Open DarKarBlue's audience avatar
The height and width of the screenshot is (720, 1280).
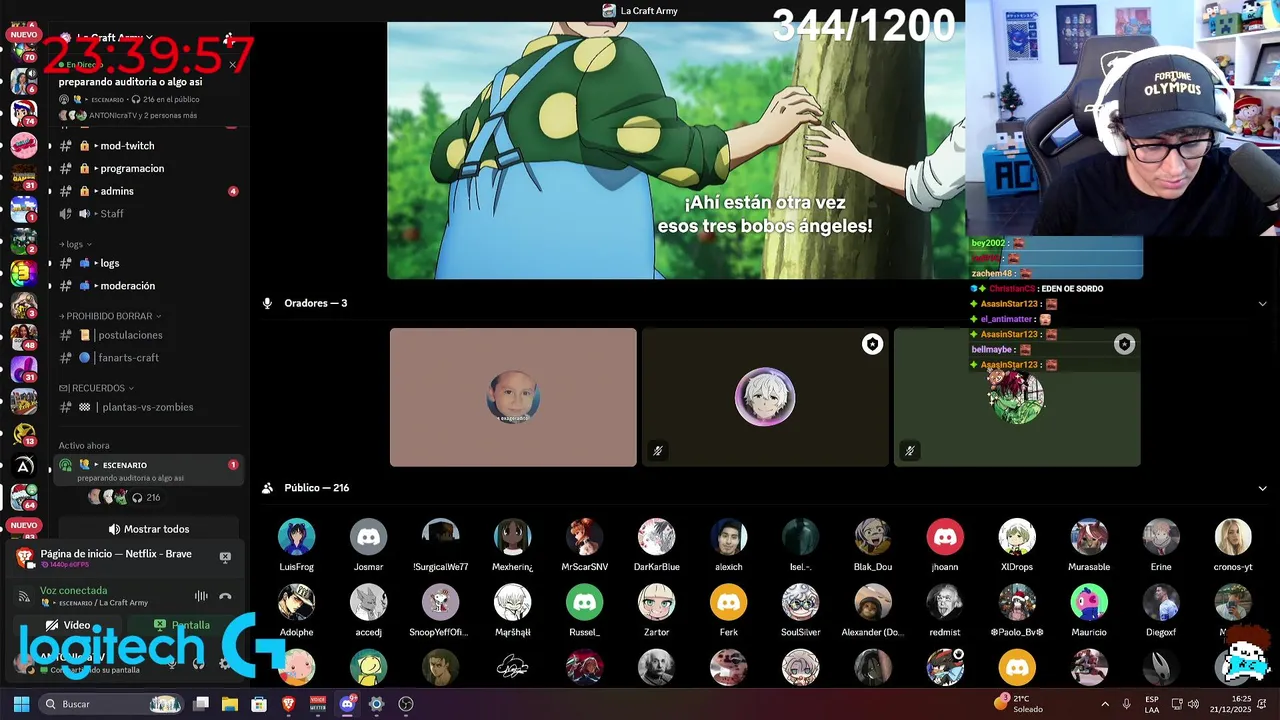pyautogui.click(x=656, y=537)
